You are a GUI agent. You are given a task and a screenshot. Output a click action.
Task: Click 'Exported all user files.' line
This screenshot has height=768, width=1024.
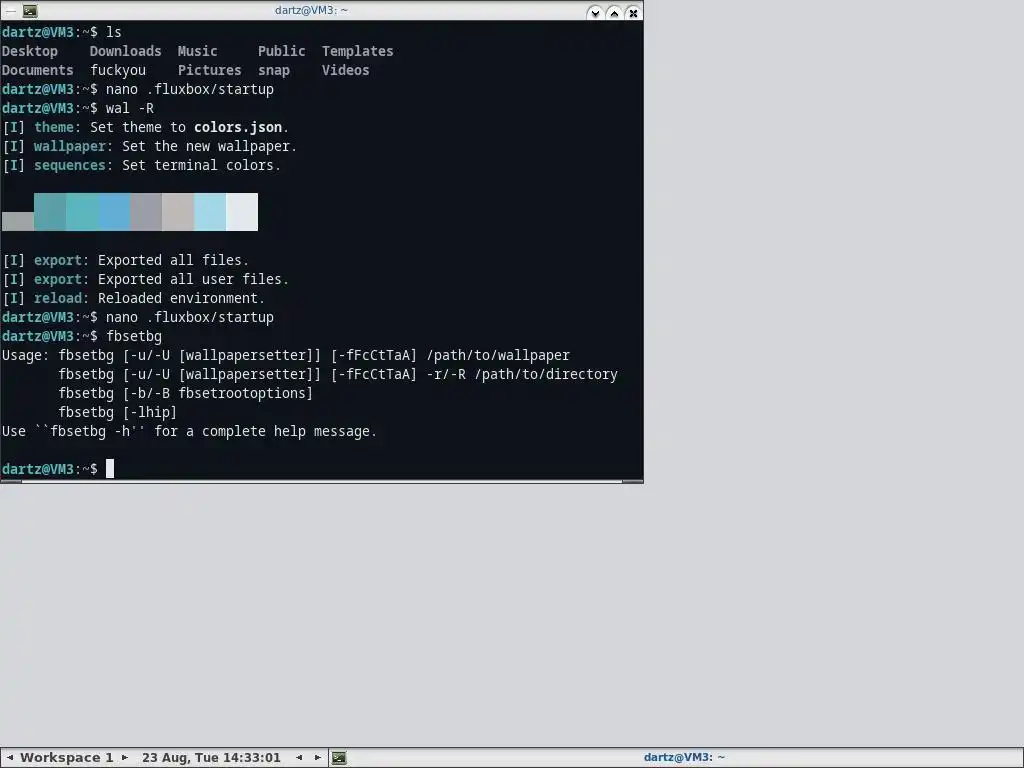193,280
